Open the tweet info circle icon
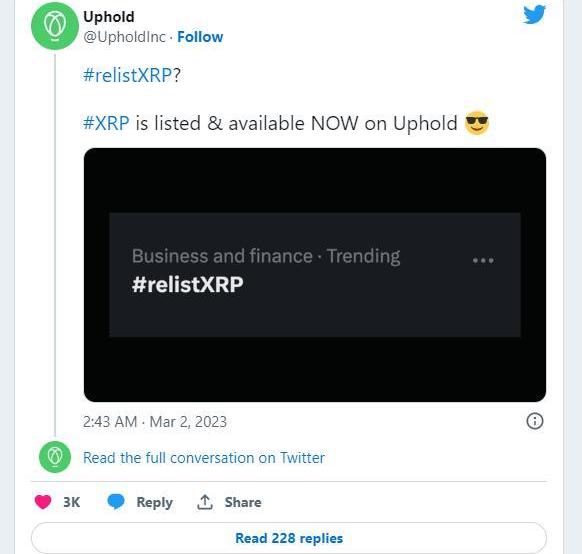This screenshot has height=554, width=582. click(535, 421)
